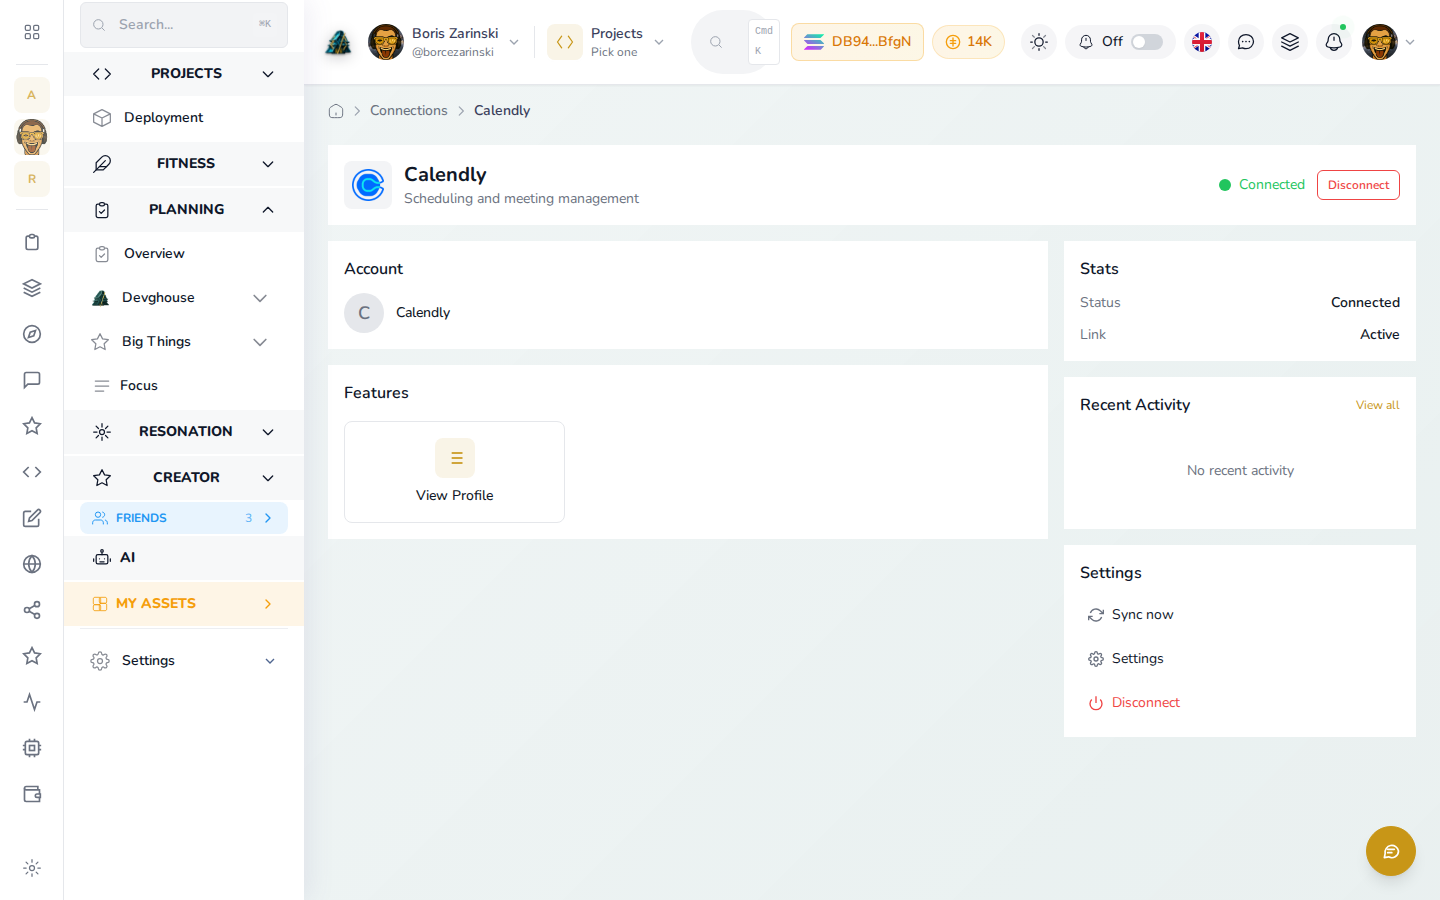Click the sidebar Search field
Image resolution: width=1440 pixels, height=900 pixels.
click(x=184, y=25)
